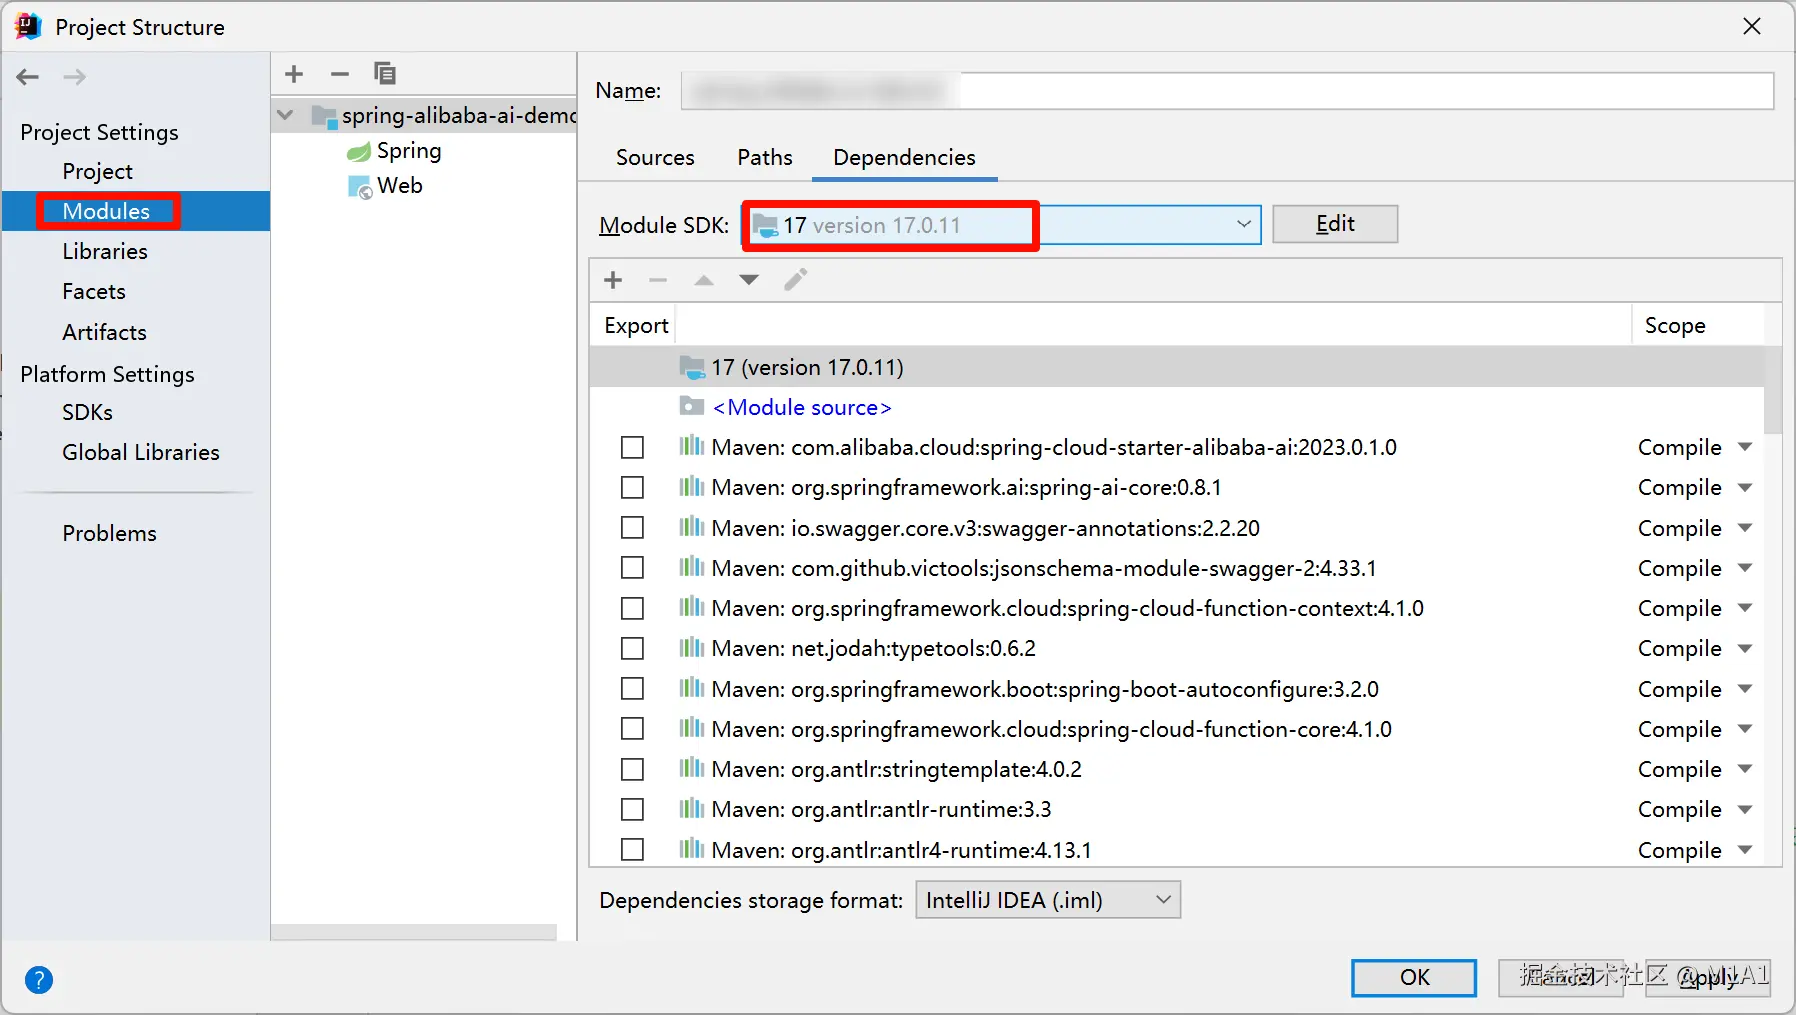Select the Spring facet leaf icon
This screenshot has width=1796, height=1015.
pyautogui.click(x=359, y=152)
